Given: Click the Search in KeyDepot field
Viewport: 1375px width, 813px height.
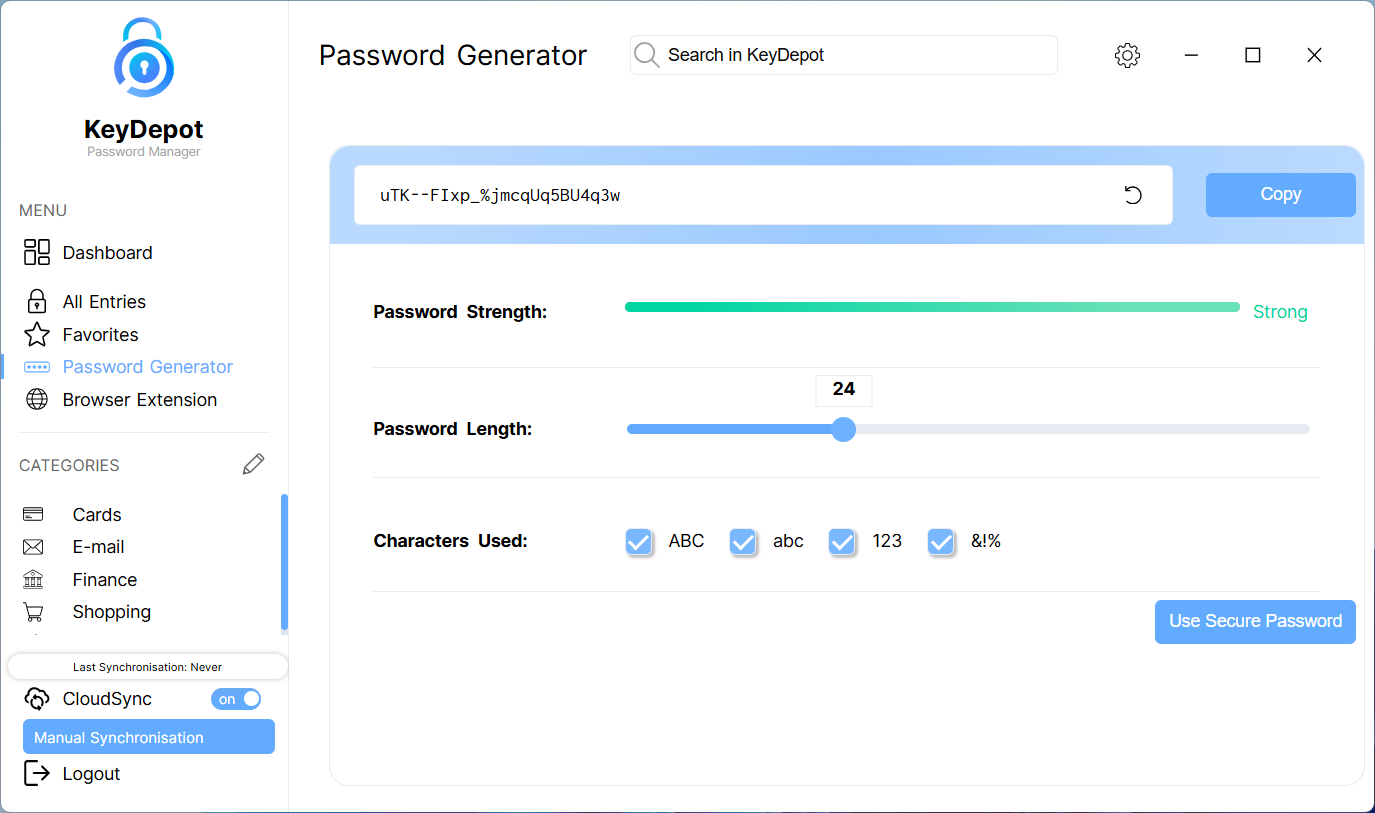Looking at the screenshot, I should pos(855,55).
